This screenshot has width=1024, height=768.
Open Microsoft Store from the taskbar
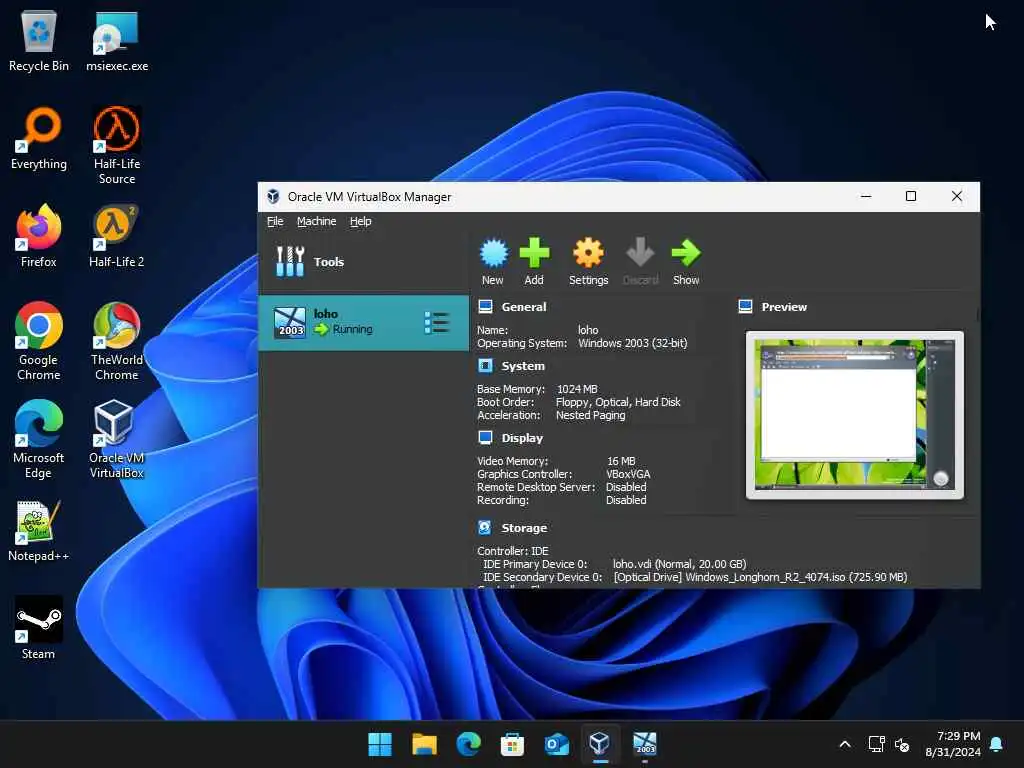[x=513, y=744]
